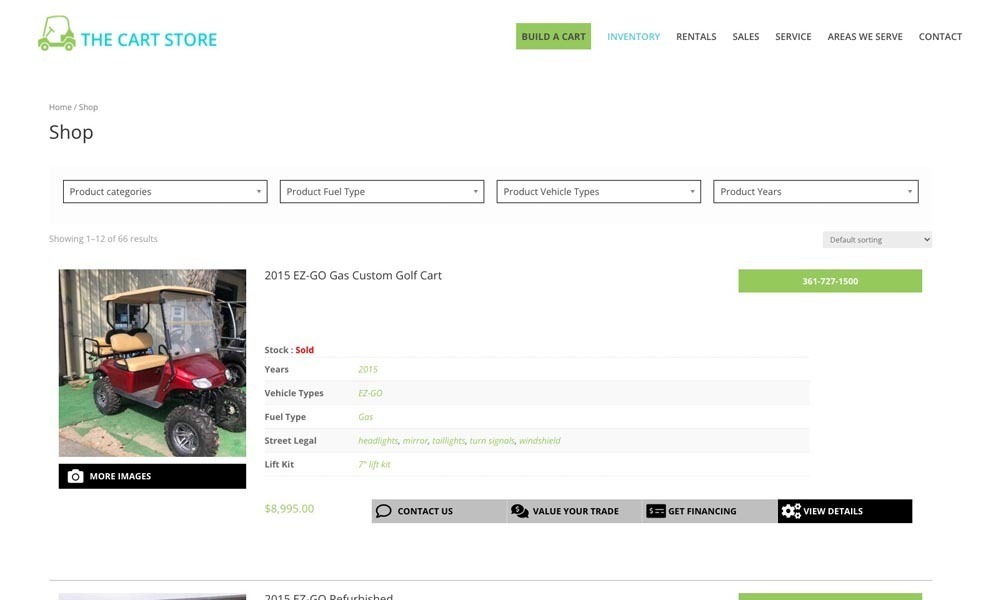Image resolution: width=981 pixels, height=600 pixels.
Task: Open the Areas We Serve menu item
Action: click(x=865, y=37)
